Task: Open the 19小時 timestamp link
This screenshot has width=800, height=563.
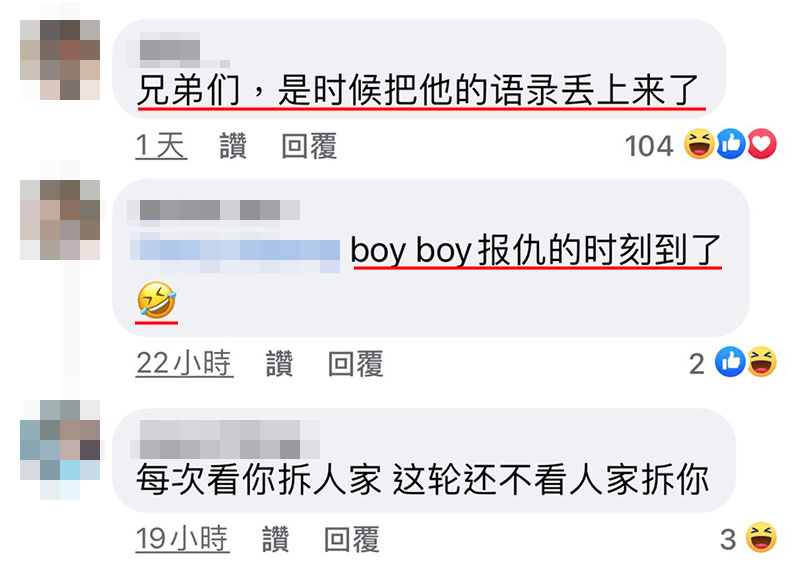Action: tap(182, 539)
